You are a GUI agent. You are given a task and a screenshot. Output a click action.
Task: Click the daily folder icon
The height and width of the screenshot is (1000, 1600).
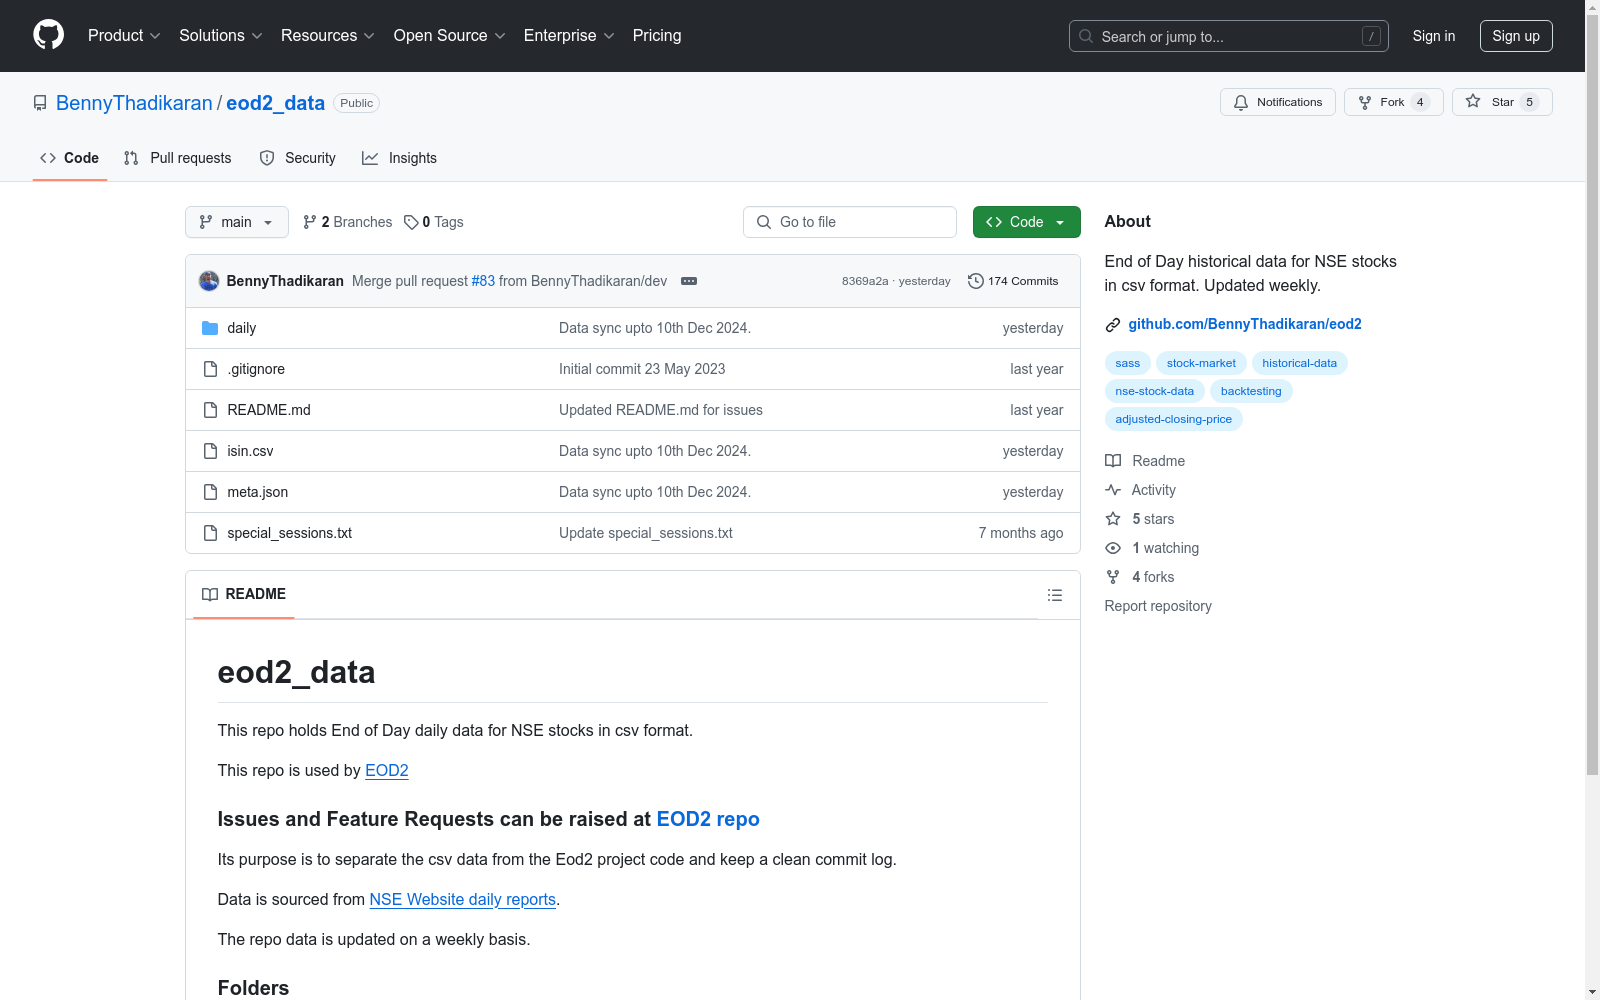coord(210,328)
